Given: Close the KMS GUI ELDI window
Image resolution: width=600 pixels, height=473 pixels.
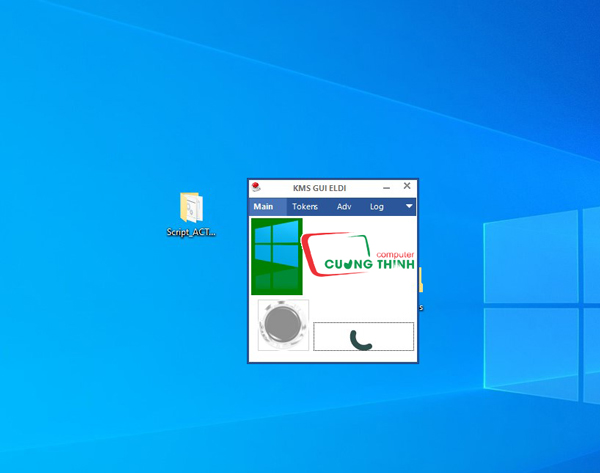Looking at the screenshot, I should [407, 186].
